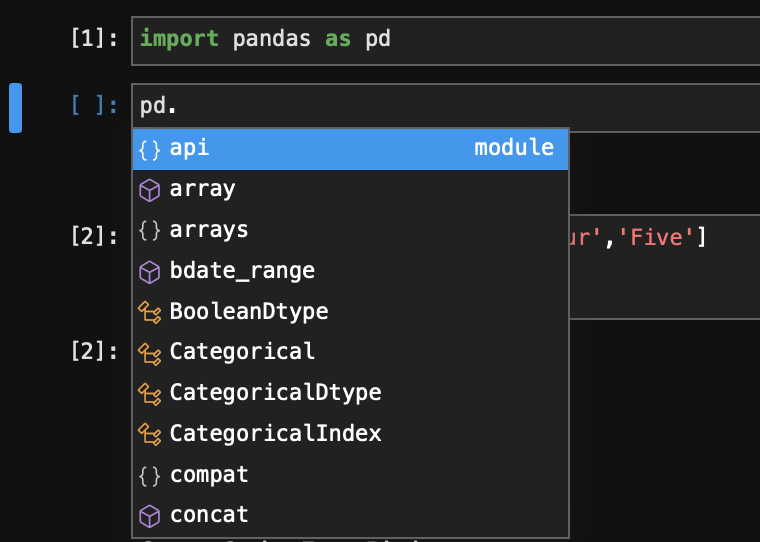The height and width of the screenshot is (542, 760).
Task: Click the curly-brace module icon beside api
Action: point(150,149)
